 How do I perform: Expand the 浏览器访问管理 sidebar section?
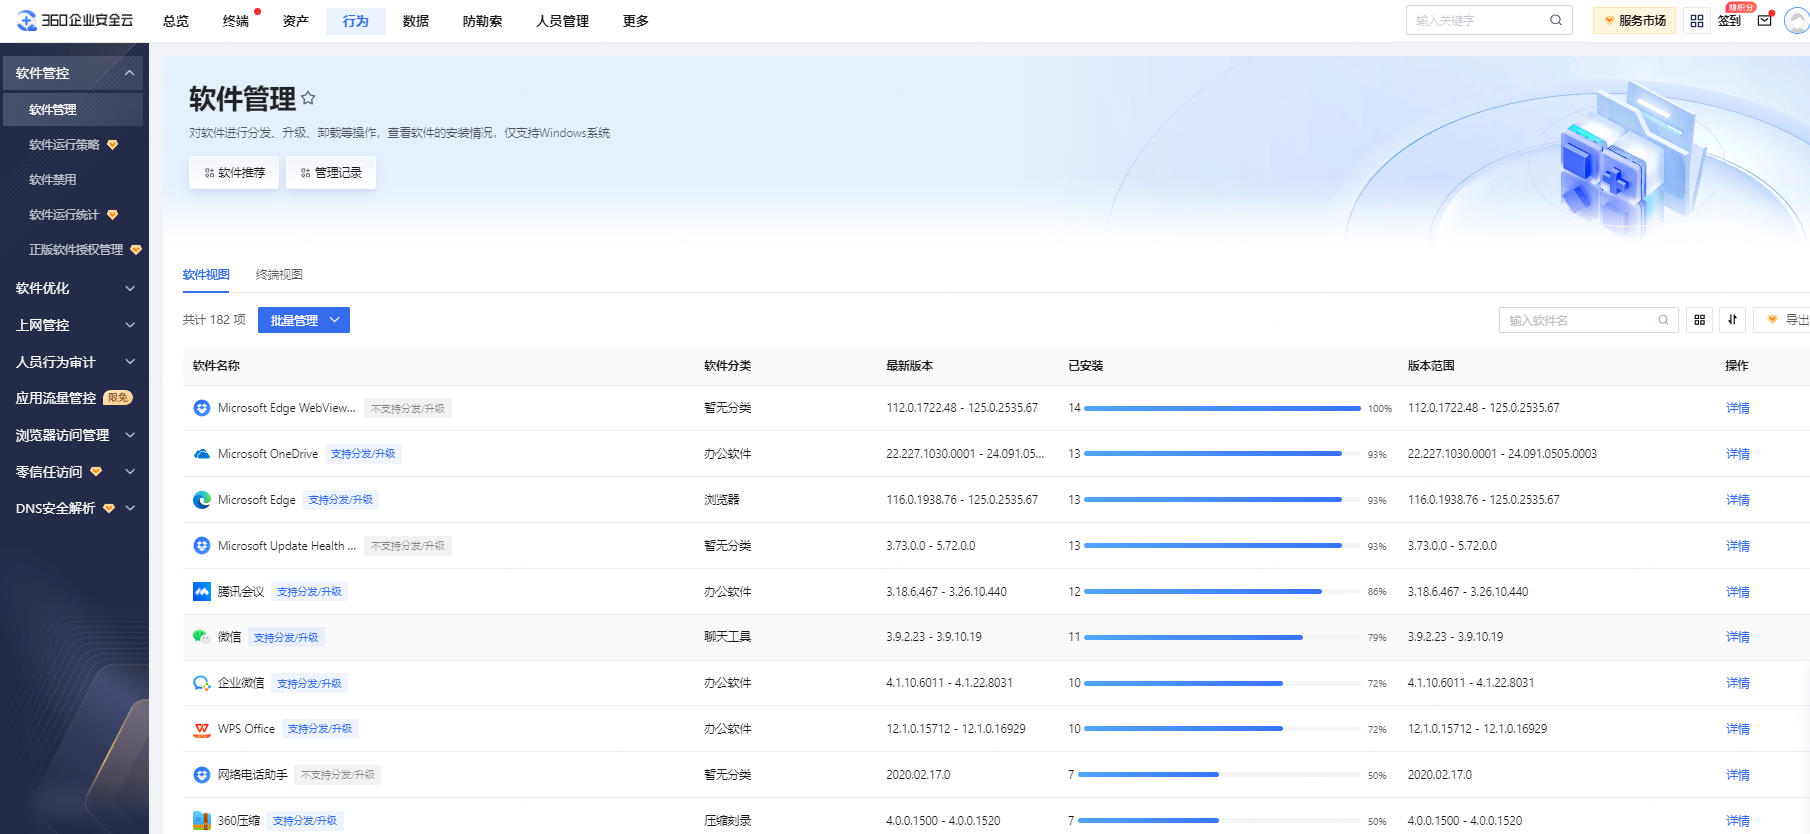(129, 435)
